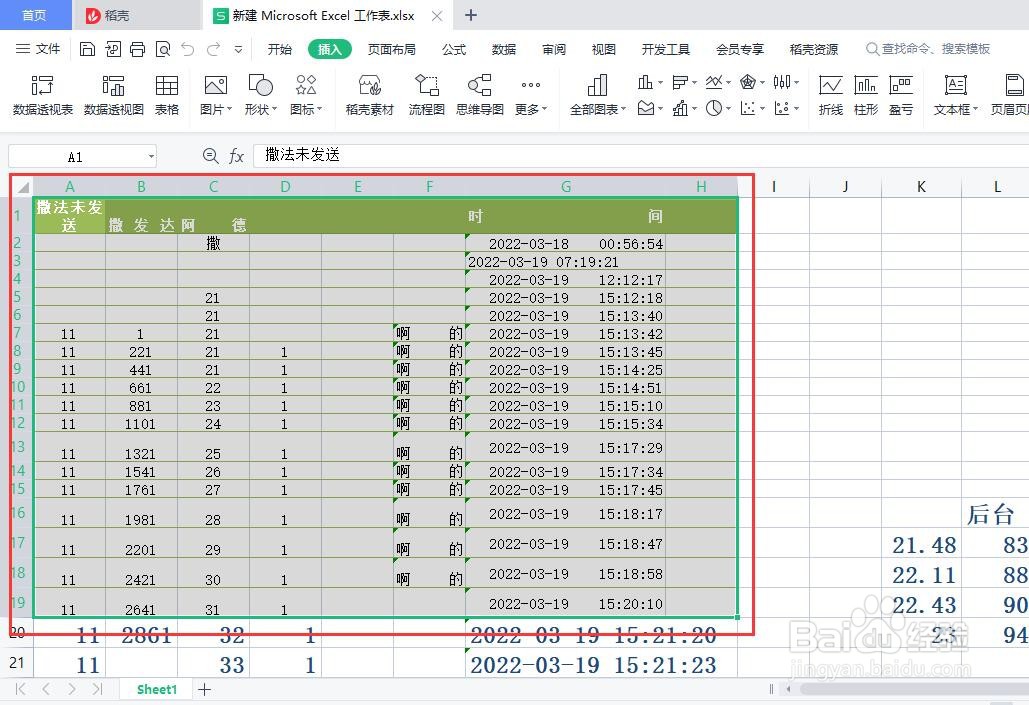Open the 文件 menu
The height and width of the screenshot is (705, 1029).
[x=49, y=48]
